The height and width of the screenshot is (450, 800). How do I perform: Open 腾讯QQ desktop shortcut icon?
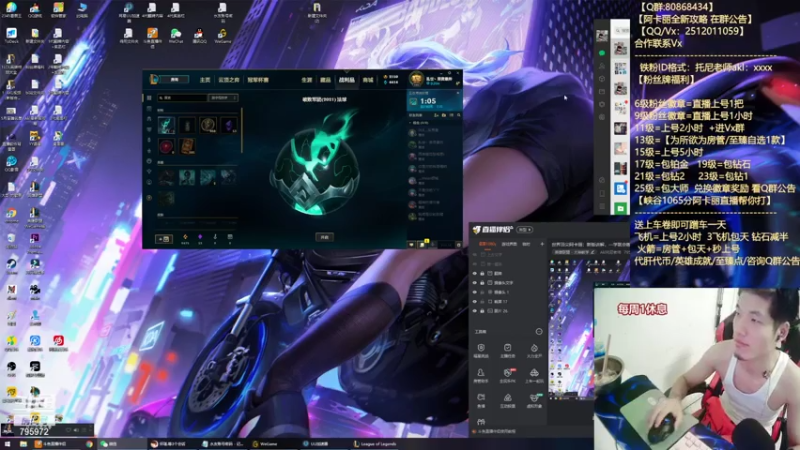[x=199, y=36]
